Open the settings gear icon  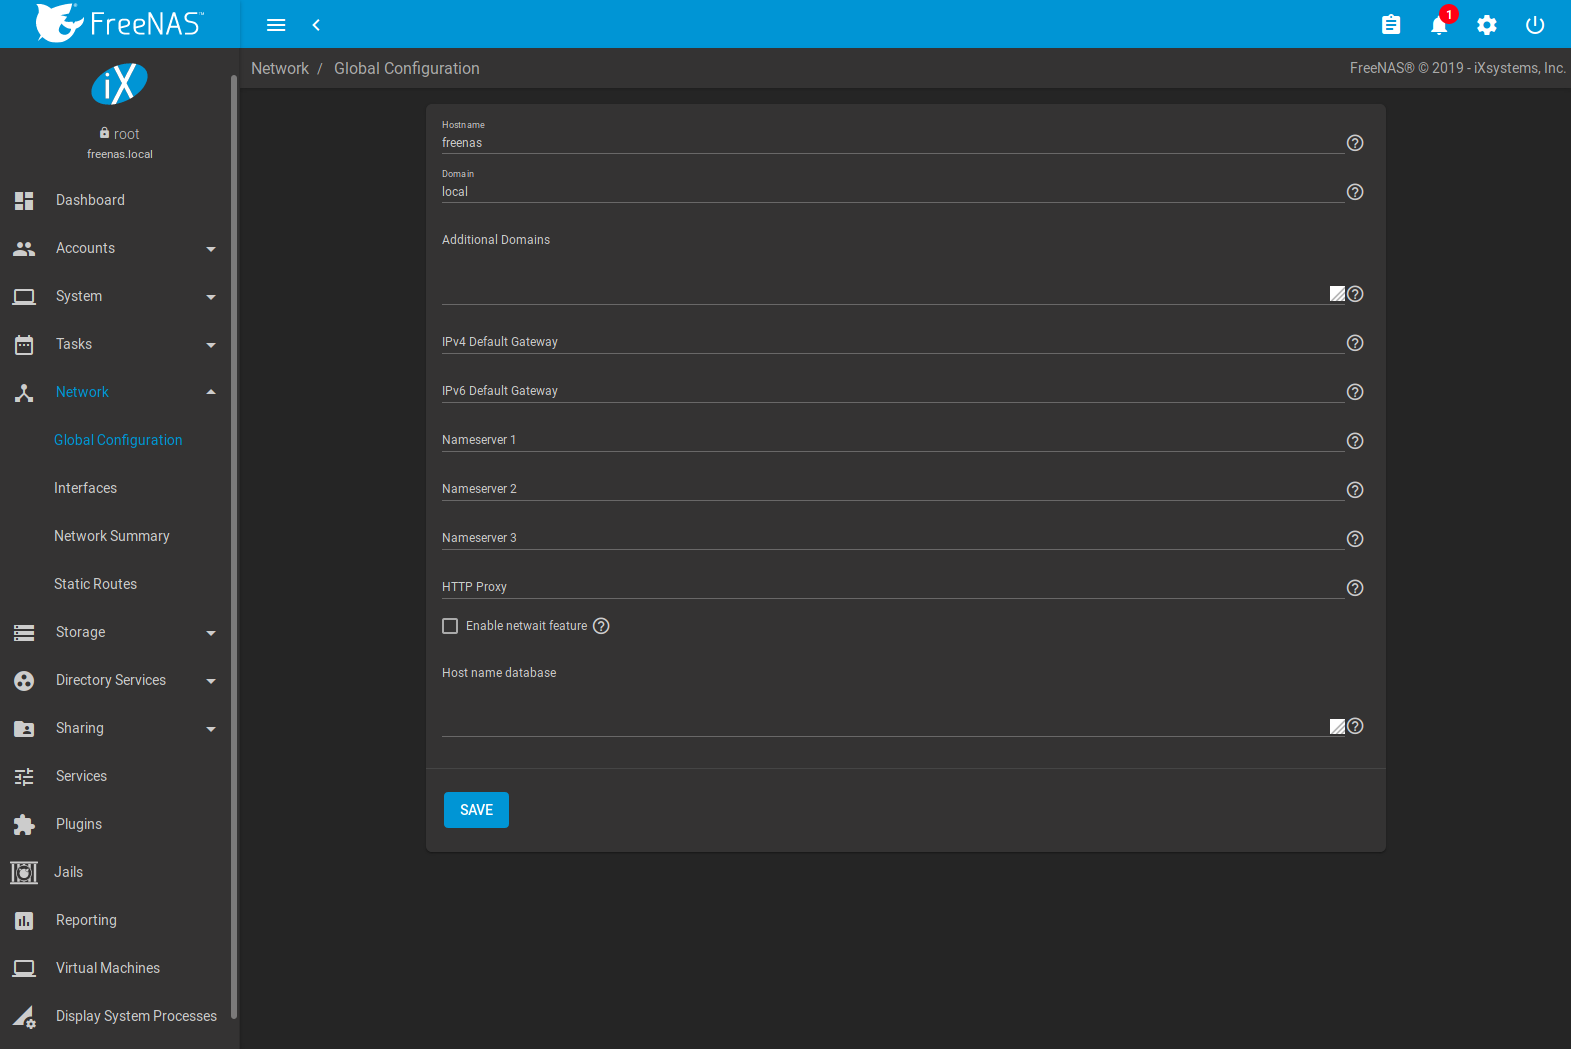1487,25
